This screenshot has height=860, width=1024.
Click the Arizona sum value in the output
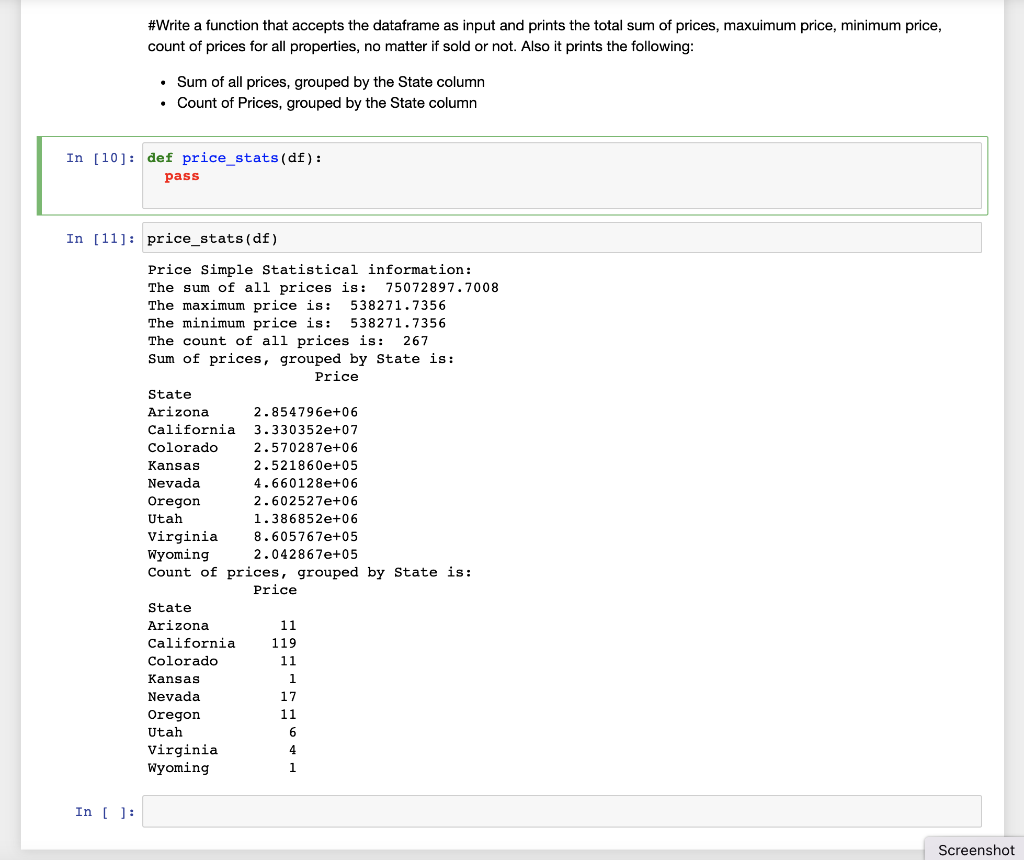[305, 411]
